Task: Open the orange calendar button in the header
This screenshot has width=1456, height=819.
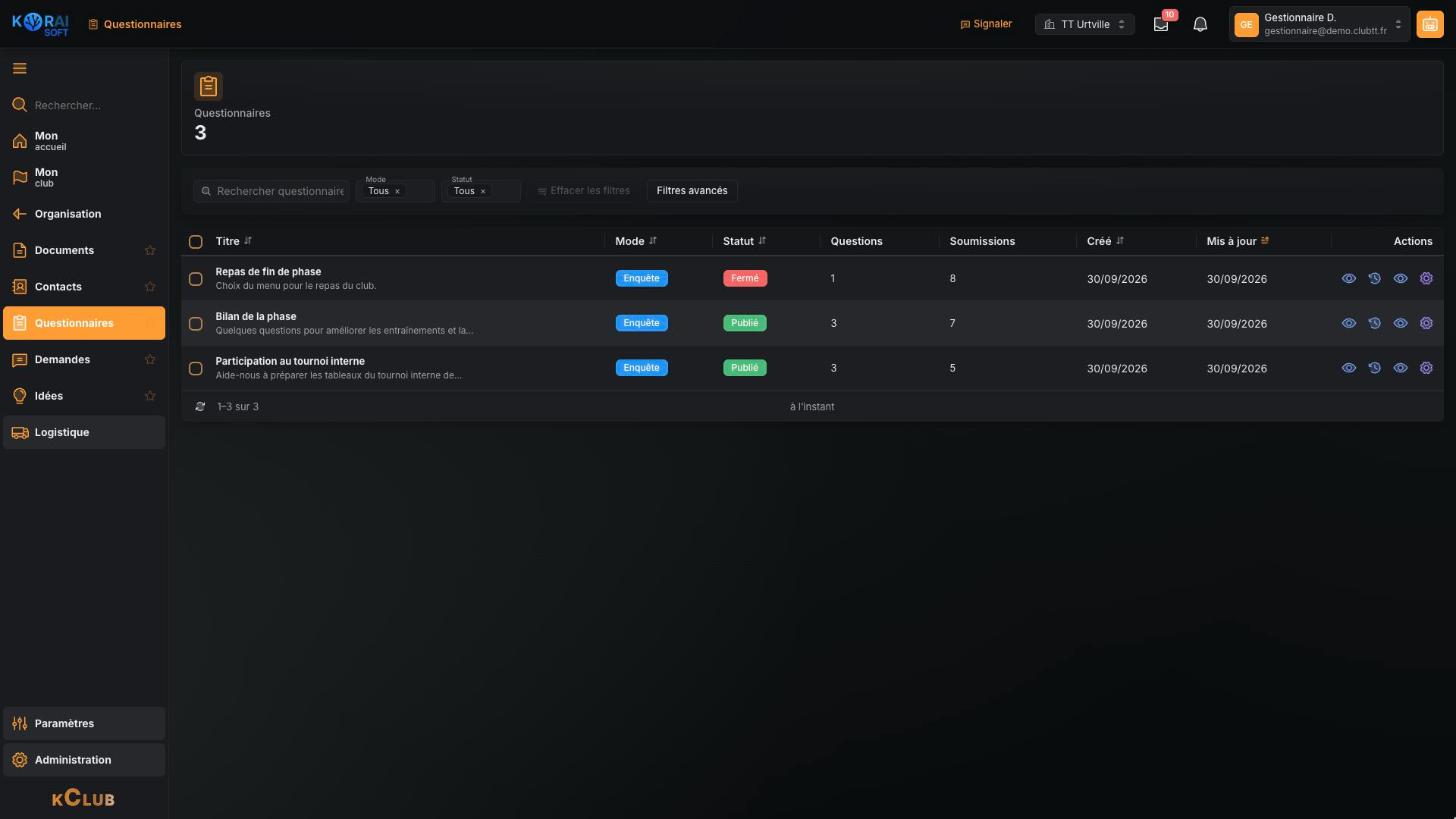Action: point(1430,24)
